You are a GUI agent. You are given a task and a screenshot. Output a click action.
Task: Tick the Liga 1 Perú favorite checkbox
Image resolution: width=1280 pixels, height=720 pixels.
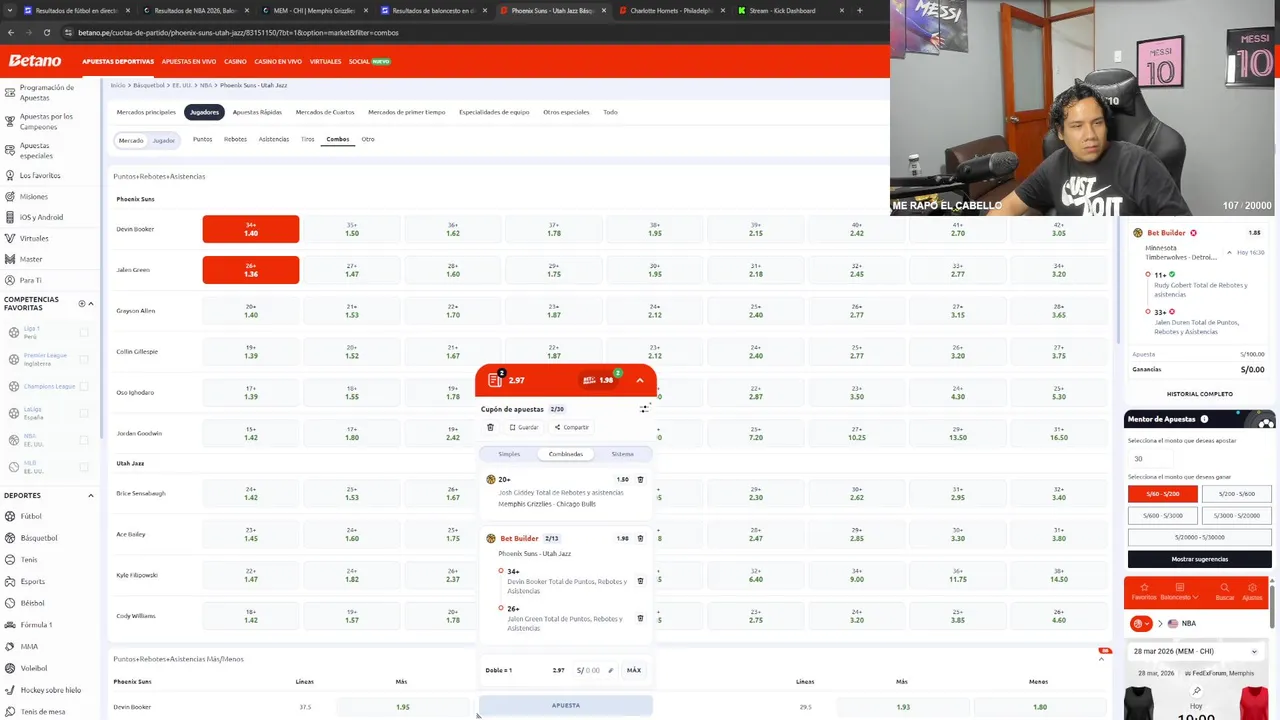tap(84, 332)
